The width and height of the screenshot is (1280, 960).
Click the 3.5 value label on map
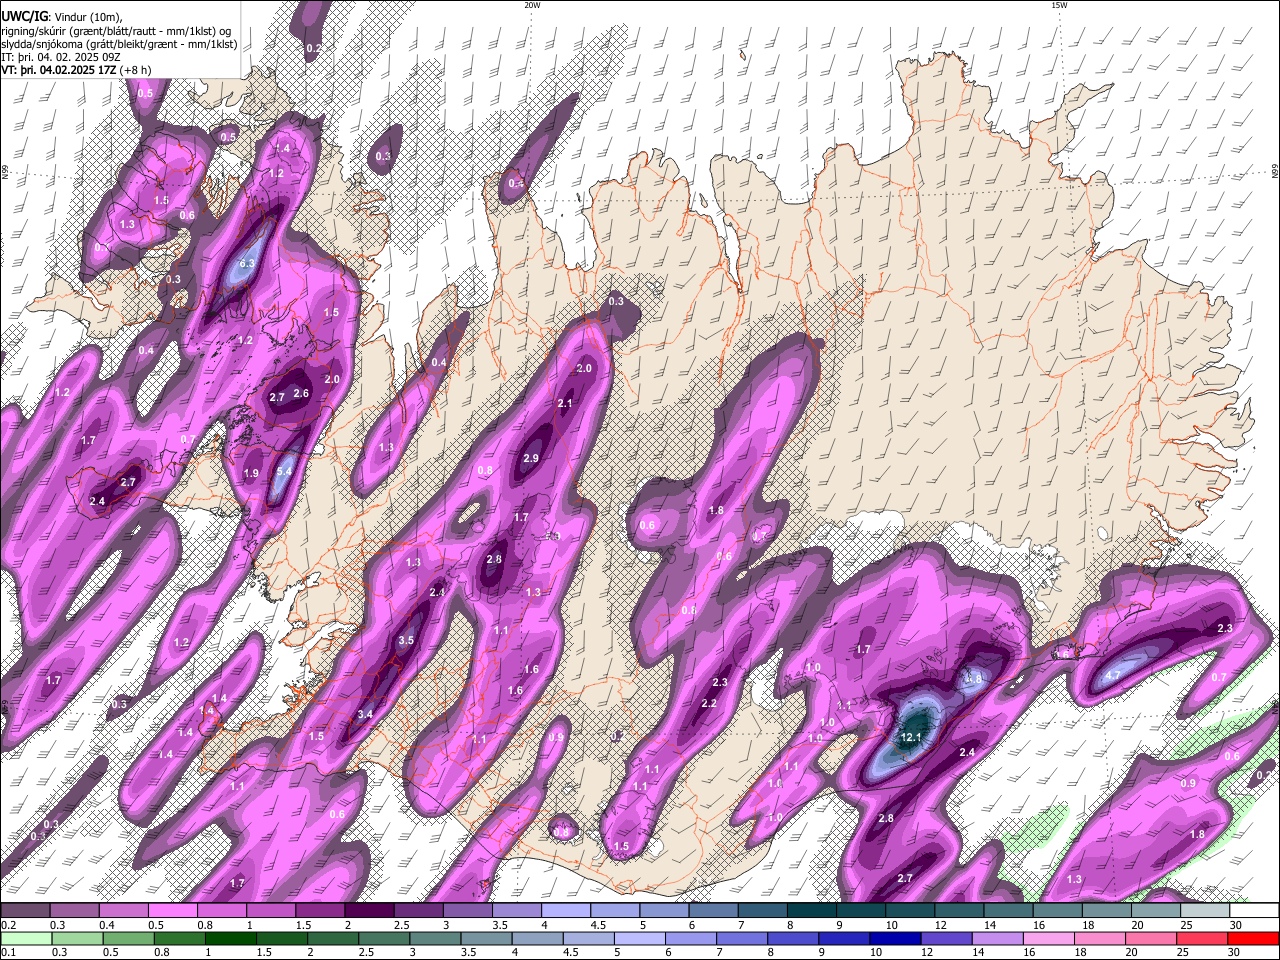(406, 640)
